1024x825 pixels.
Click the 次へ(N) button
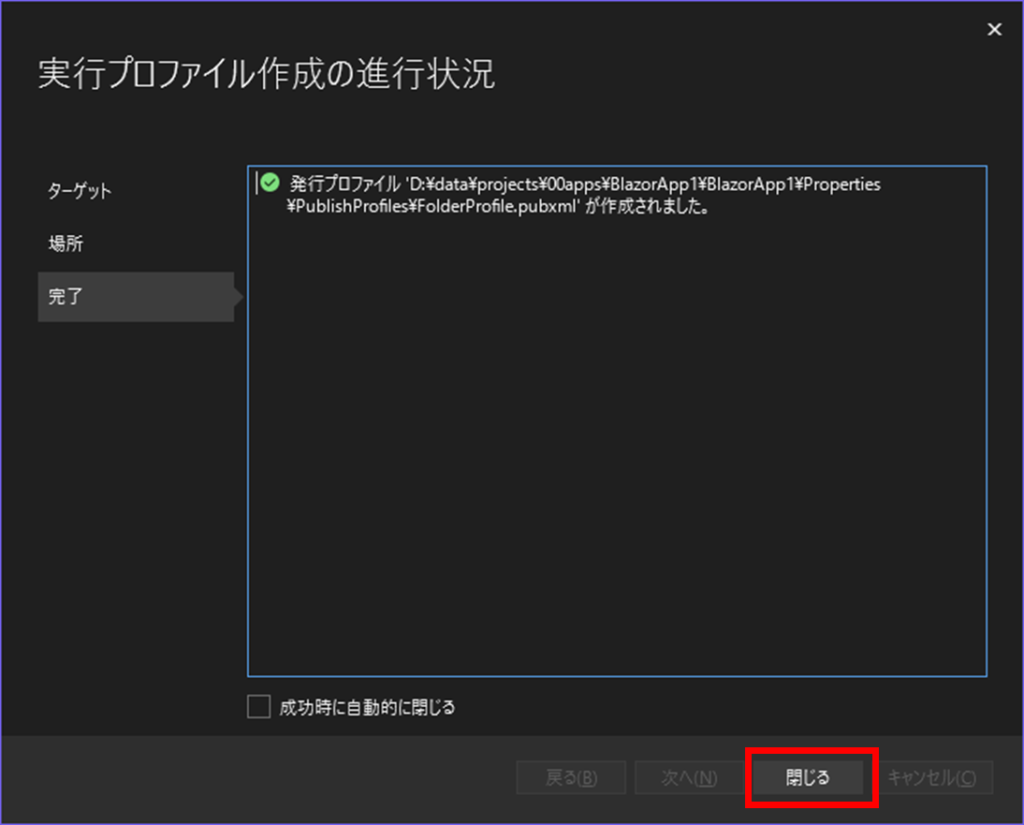click(x=689, y=778)
